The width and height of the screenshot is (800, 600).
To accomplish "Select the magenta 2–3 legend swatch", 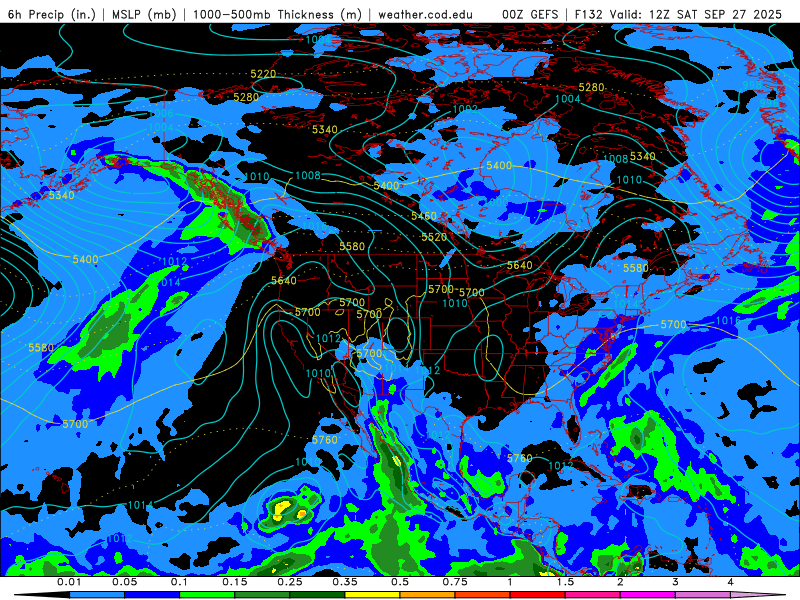I will (x=648, y=595).
